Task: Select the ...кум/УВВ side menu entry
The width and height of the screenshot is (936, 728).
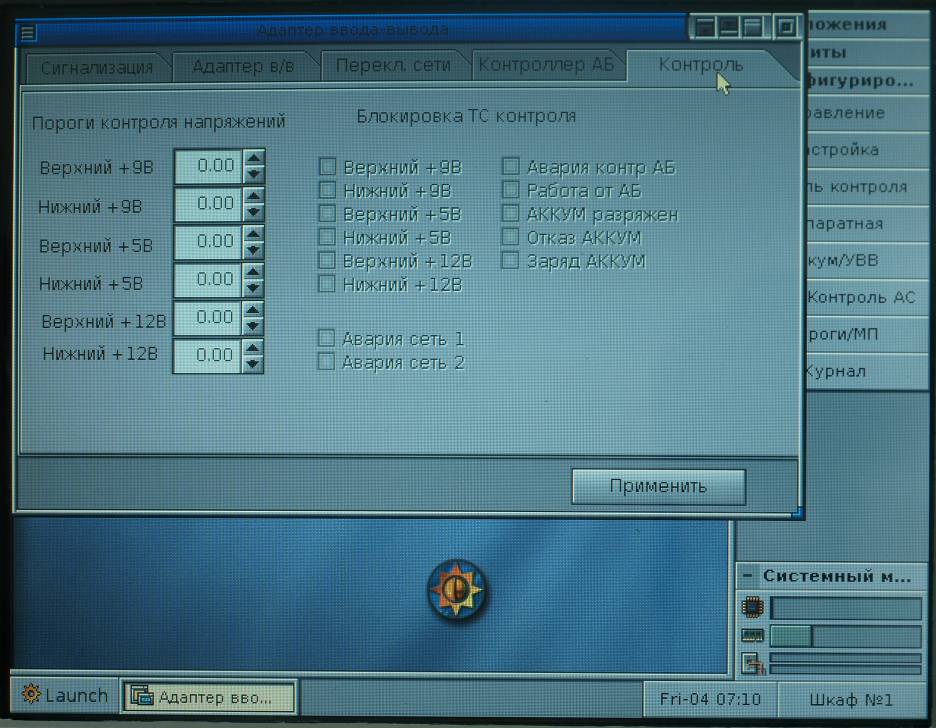Action: click(866, 260)
